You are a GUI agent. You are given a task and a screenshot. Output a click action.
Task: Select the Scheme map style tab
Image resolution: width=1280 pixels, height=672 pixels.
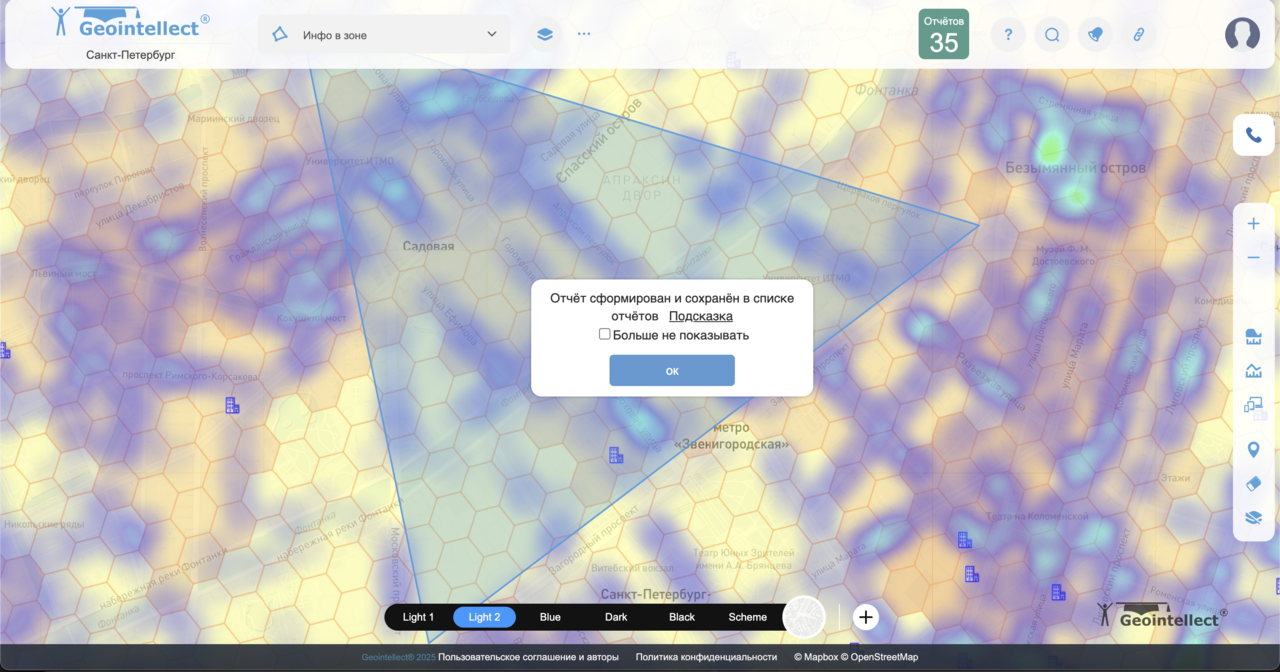click(747, 617)
